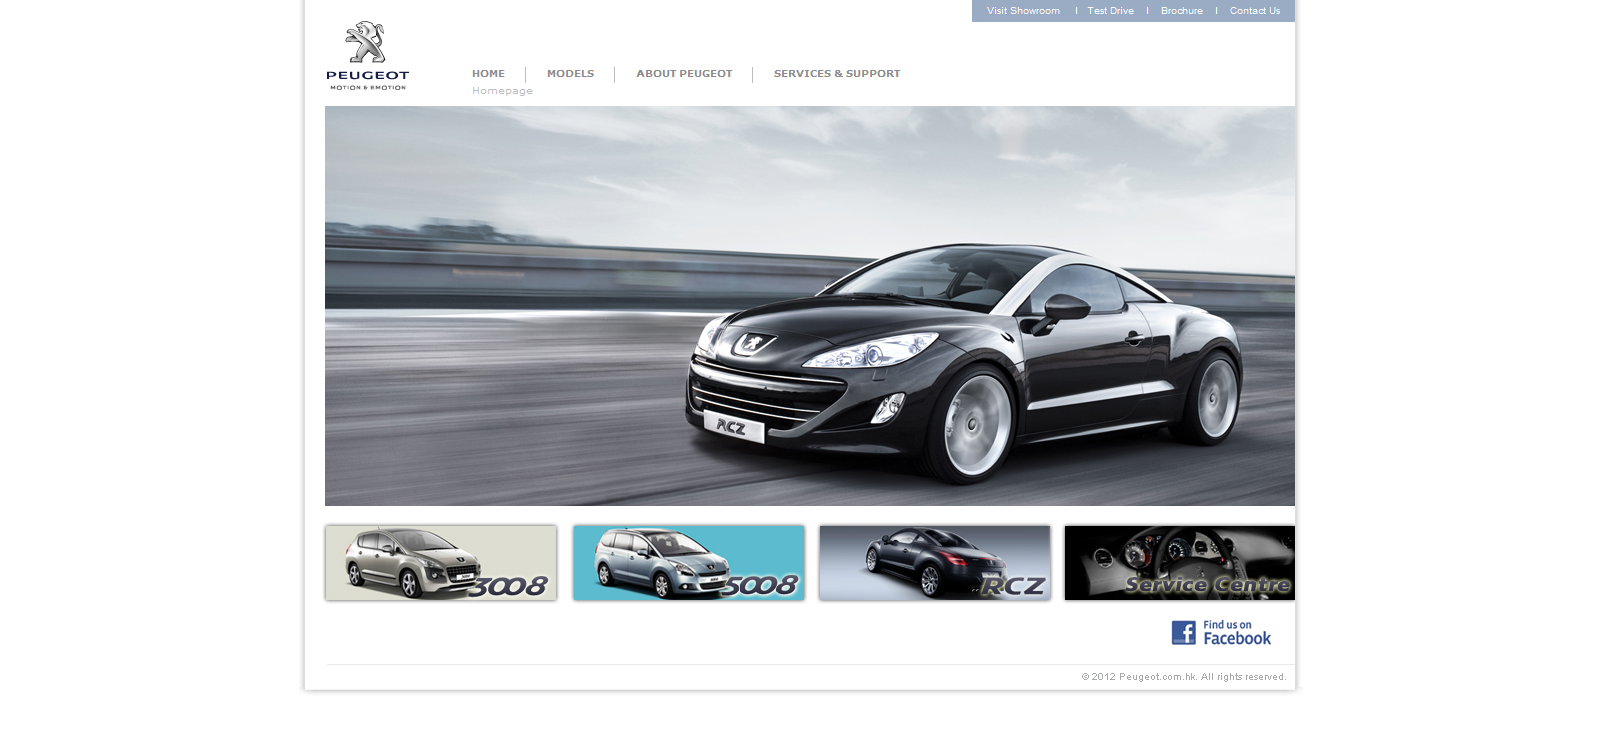Open the ABOUT PEUGEOT menu
The height and width of the screenshot is (754, 1600).
(684, 74)
